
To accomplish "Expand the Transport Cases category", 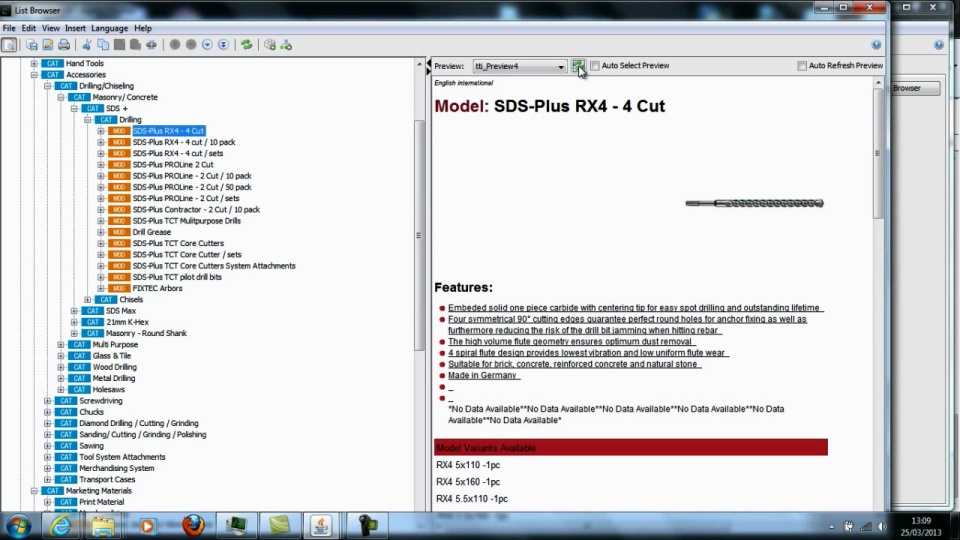I will pyautogui.click(x=48, y=479).
